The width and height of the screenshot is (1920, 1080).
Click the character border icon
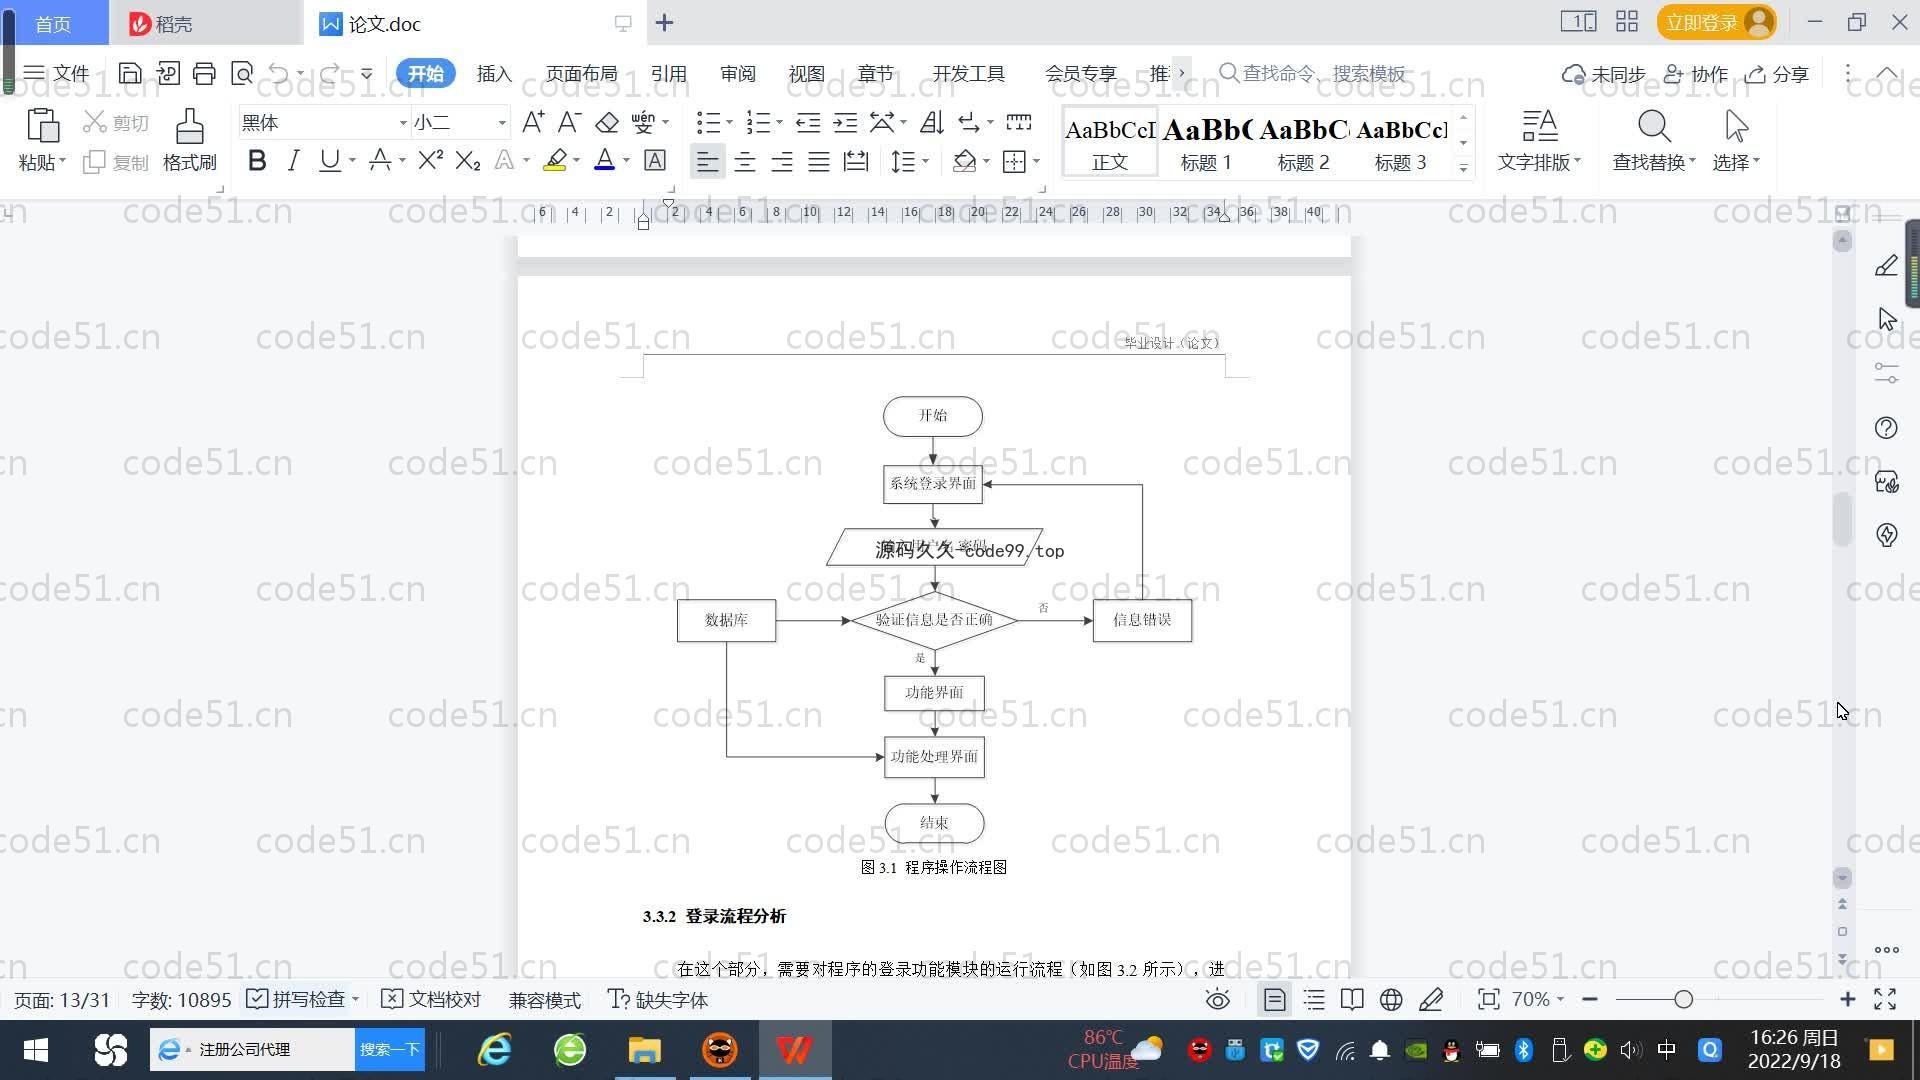click(x=655, y=161)
